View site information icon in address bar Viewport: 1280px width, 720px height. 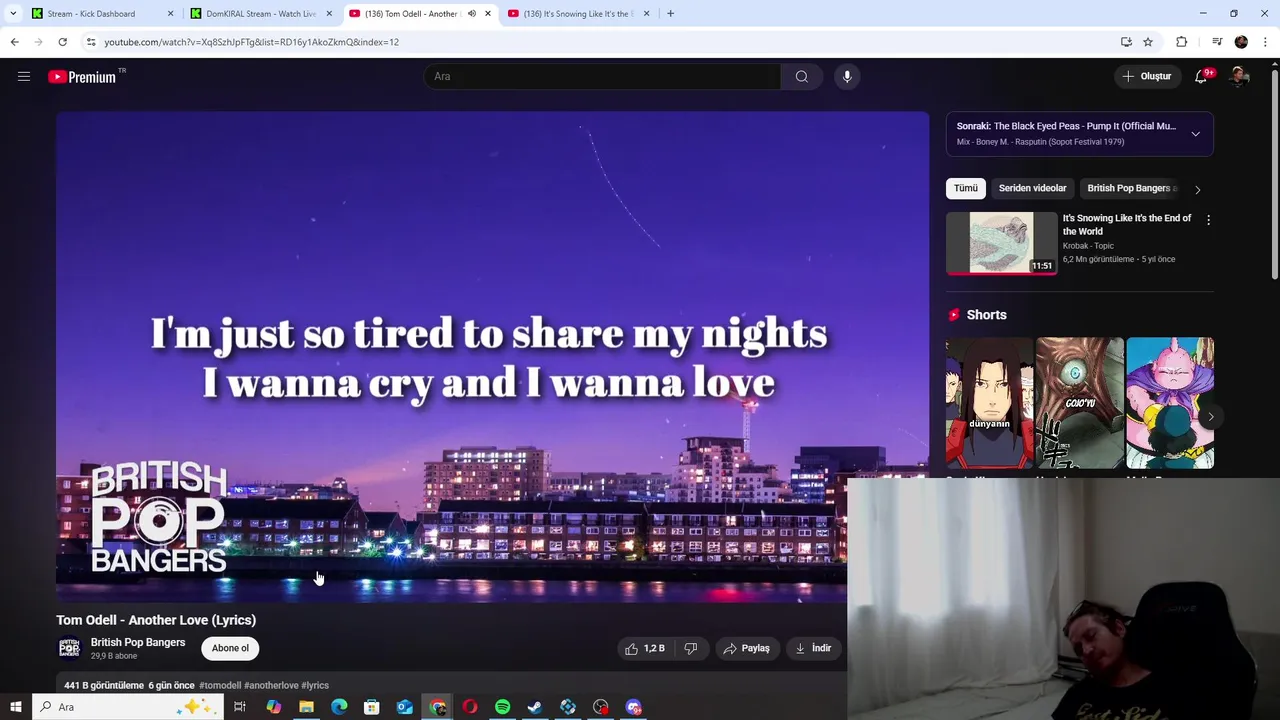point(91,42)
